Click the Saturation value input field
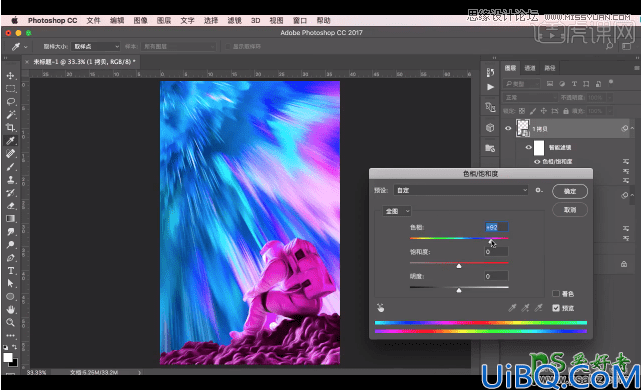 (x=496, y=252)
